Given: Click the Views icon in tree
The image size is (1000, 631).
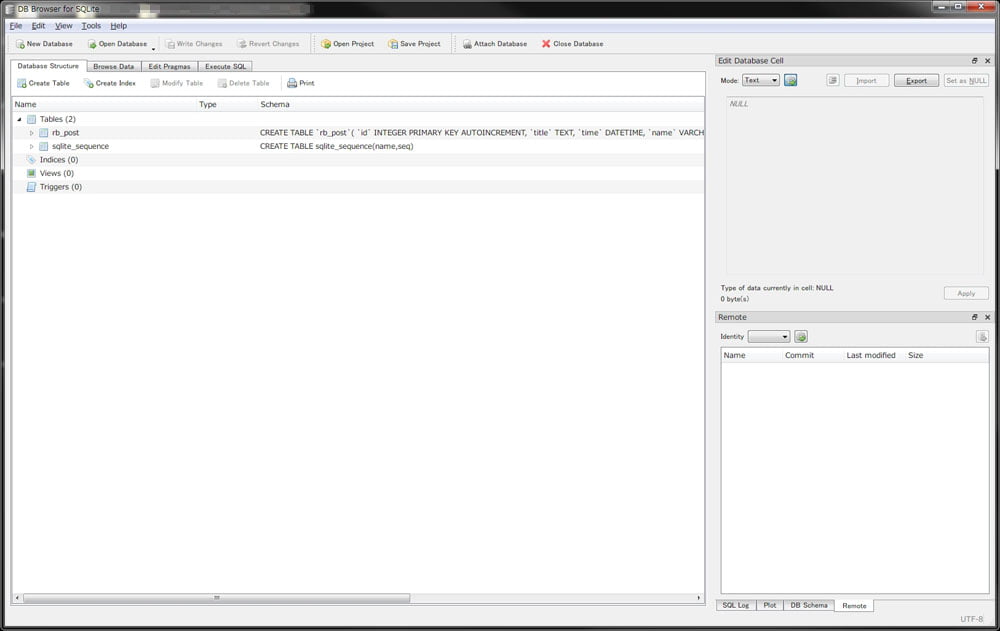Looking at the screenshot, I should [x=31, y=173].
